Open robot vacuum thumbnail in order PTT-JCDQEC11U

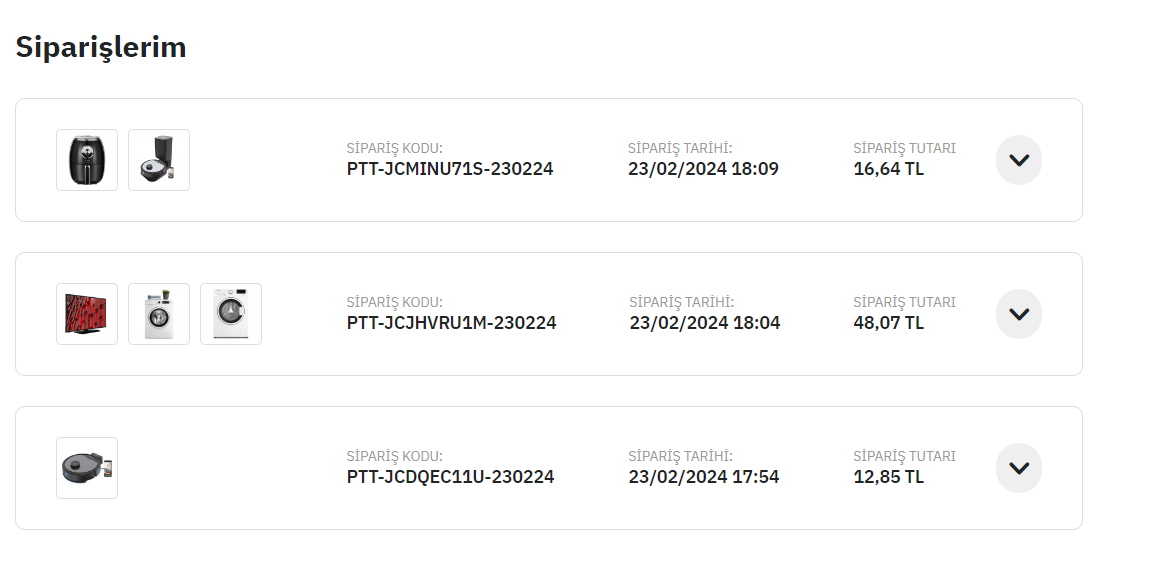click(x=87, y=468)
